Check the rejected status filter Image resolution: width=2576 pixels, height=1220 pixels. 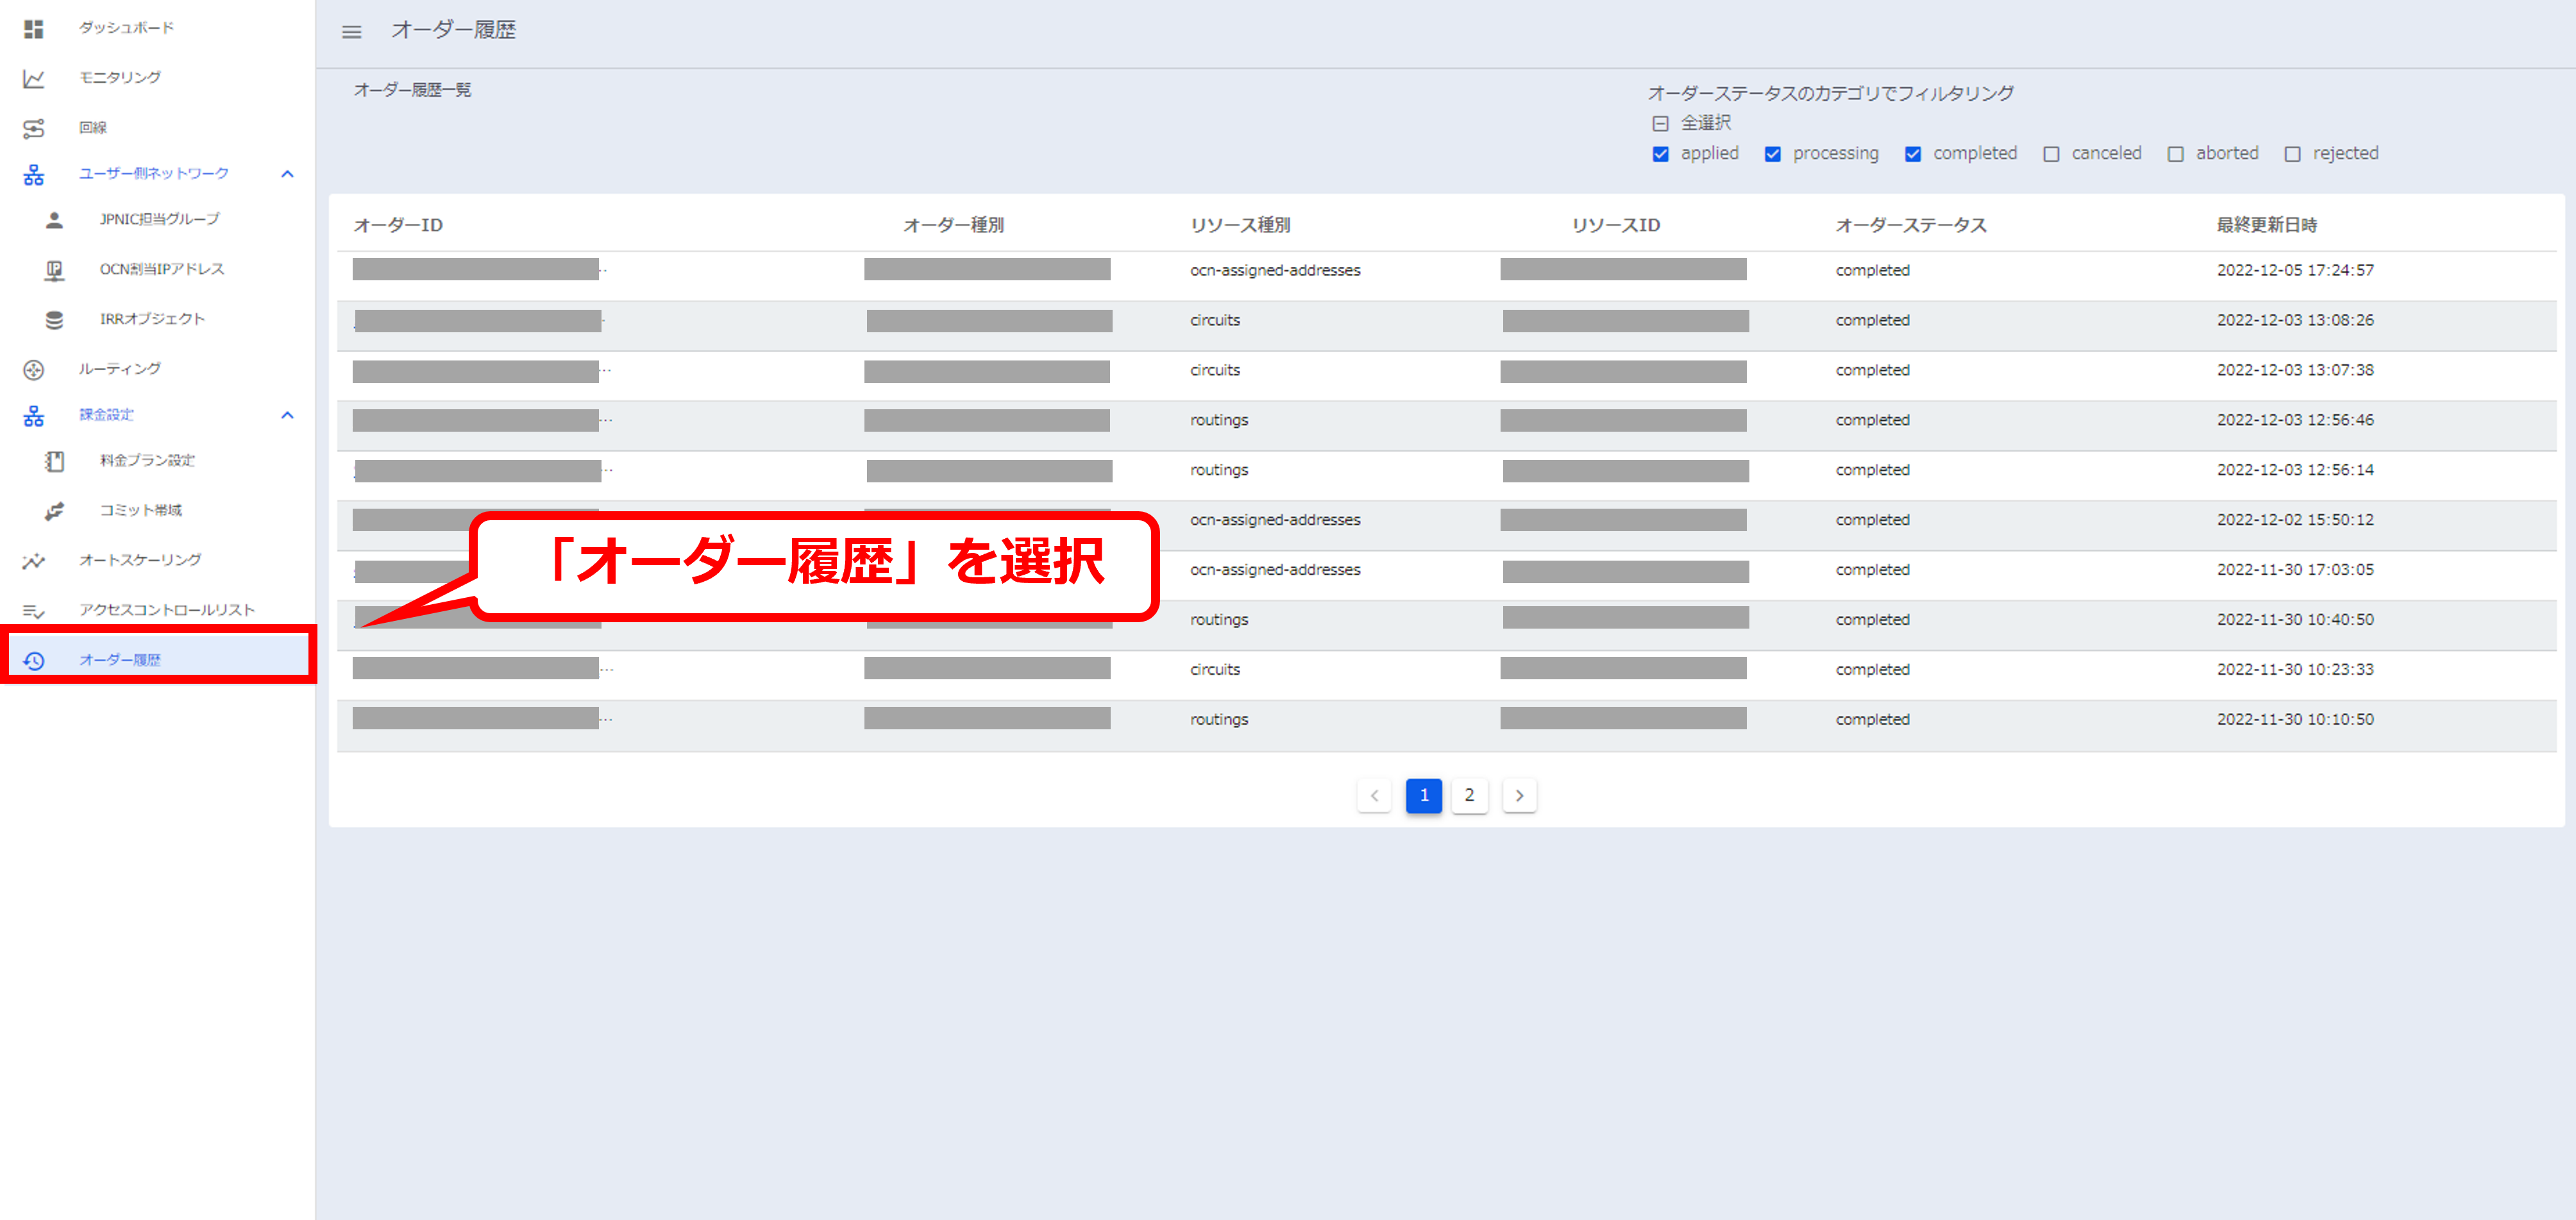point(2292,154)
